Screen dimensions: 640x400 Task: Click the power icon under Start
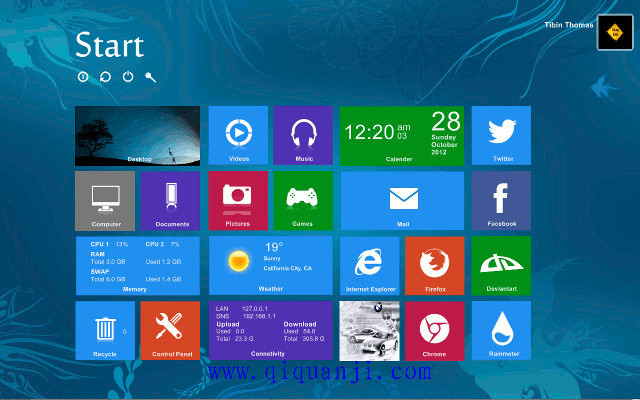point(128,77)
